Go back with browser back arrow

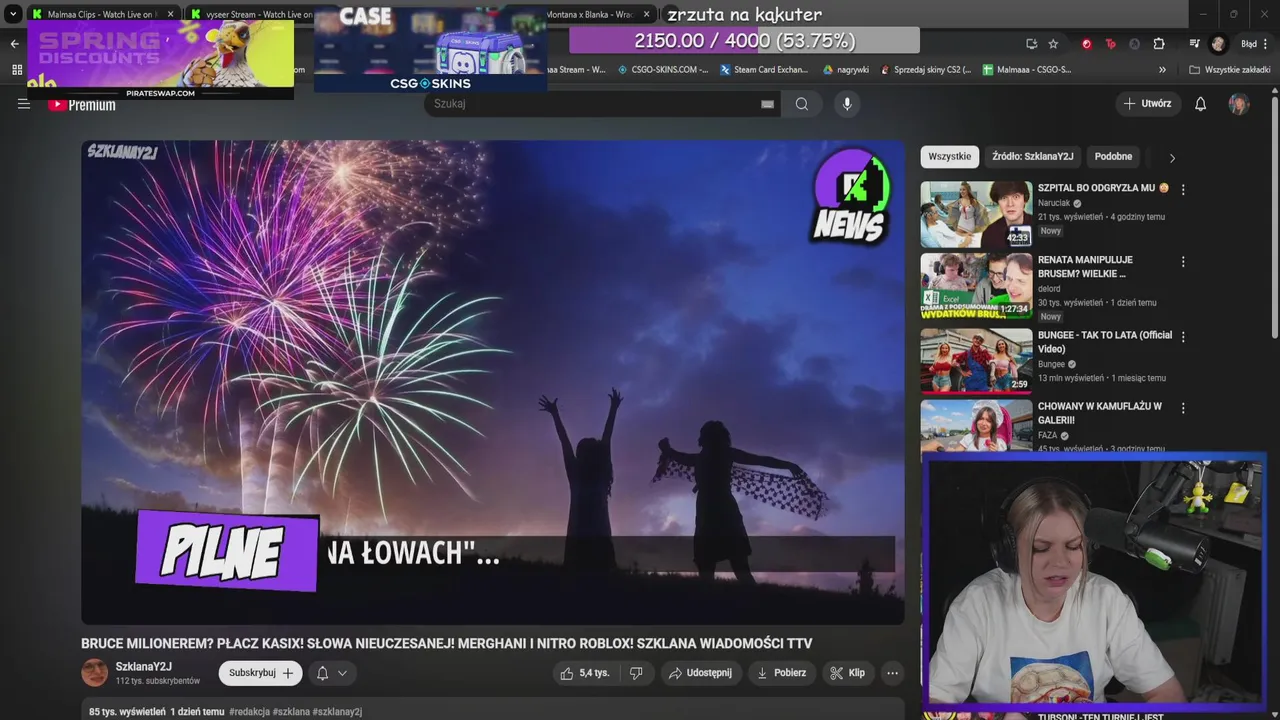[x=14, y=43]
